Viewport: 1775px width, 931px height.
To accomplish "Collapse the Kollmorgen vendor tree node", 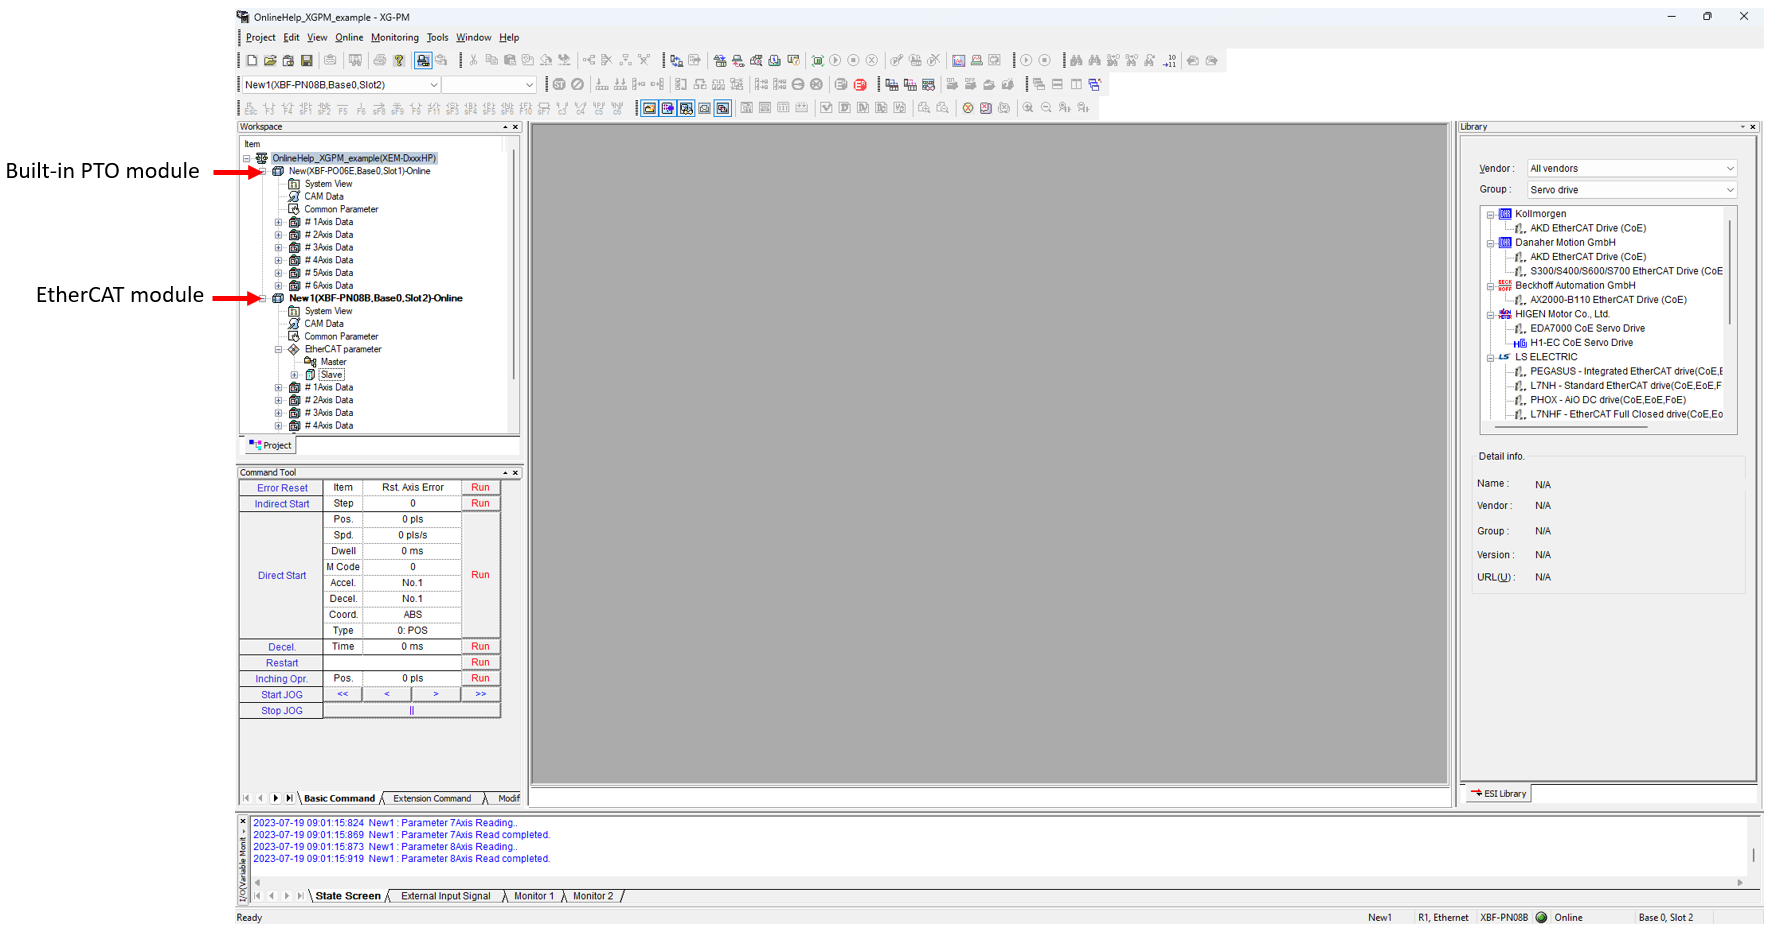I will (x=1490, y=214).
